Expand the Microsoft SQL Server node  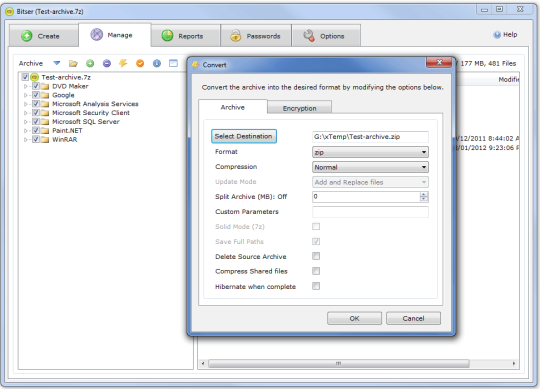25,122
